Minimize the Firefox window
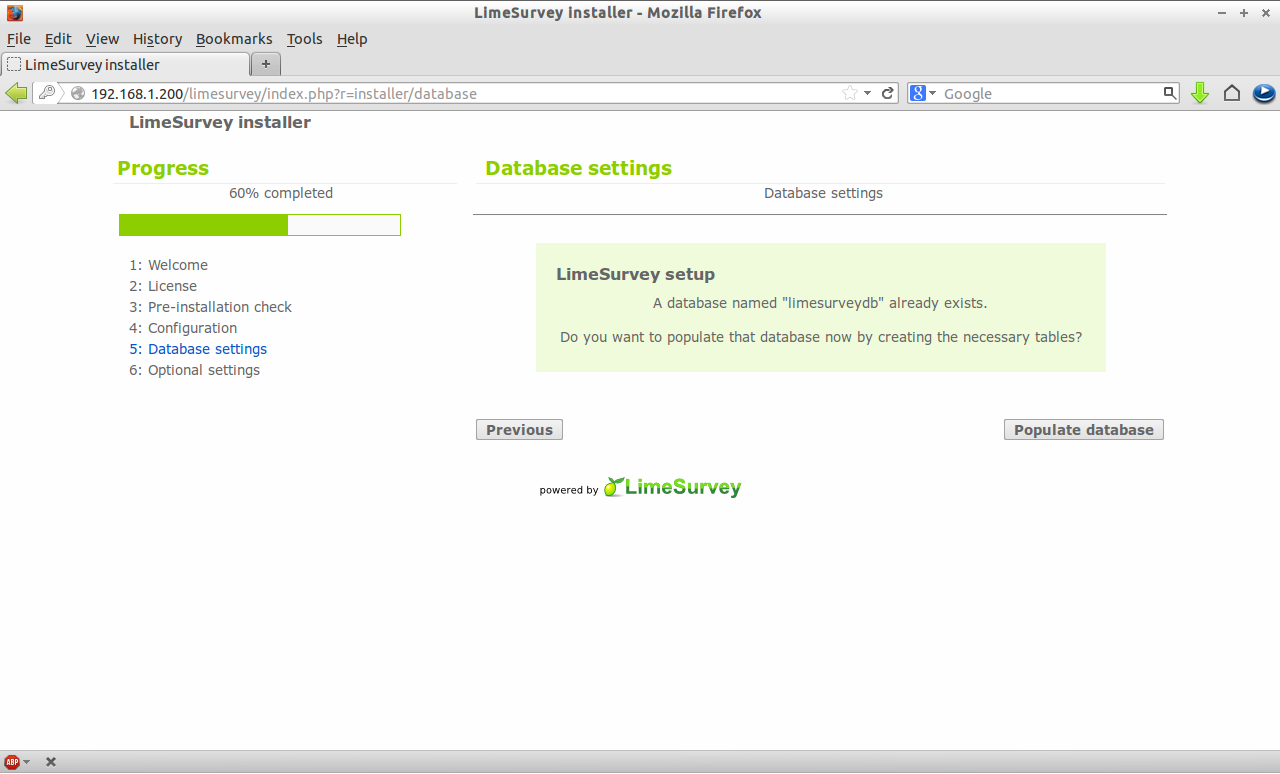Viewport: 1280px width, 774px height. 1224,13
